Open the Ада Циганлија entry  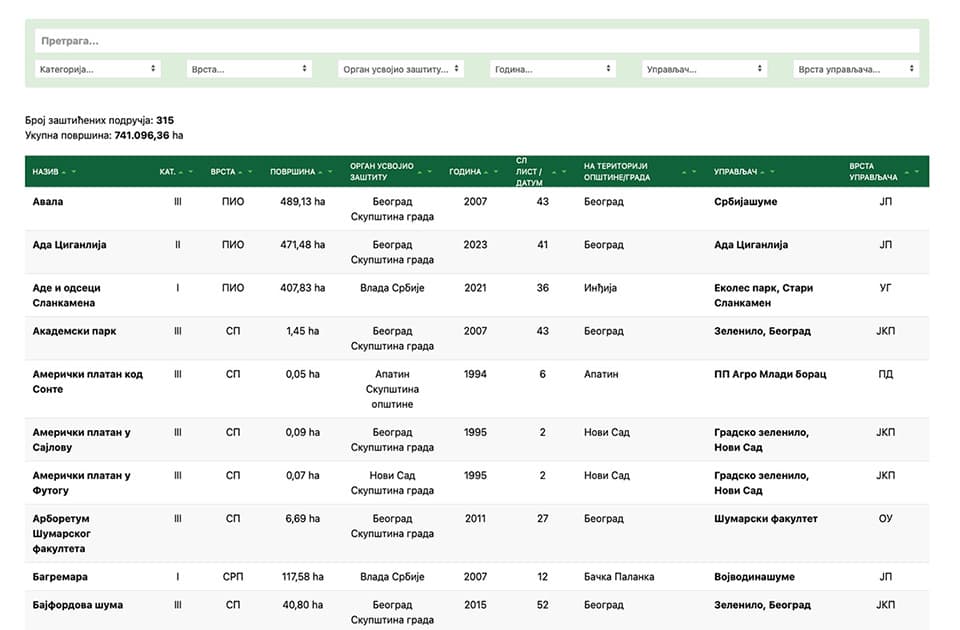[69, 245]
